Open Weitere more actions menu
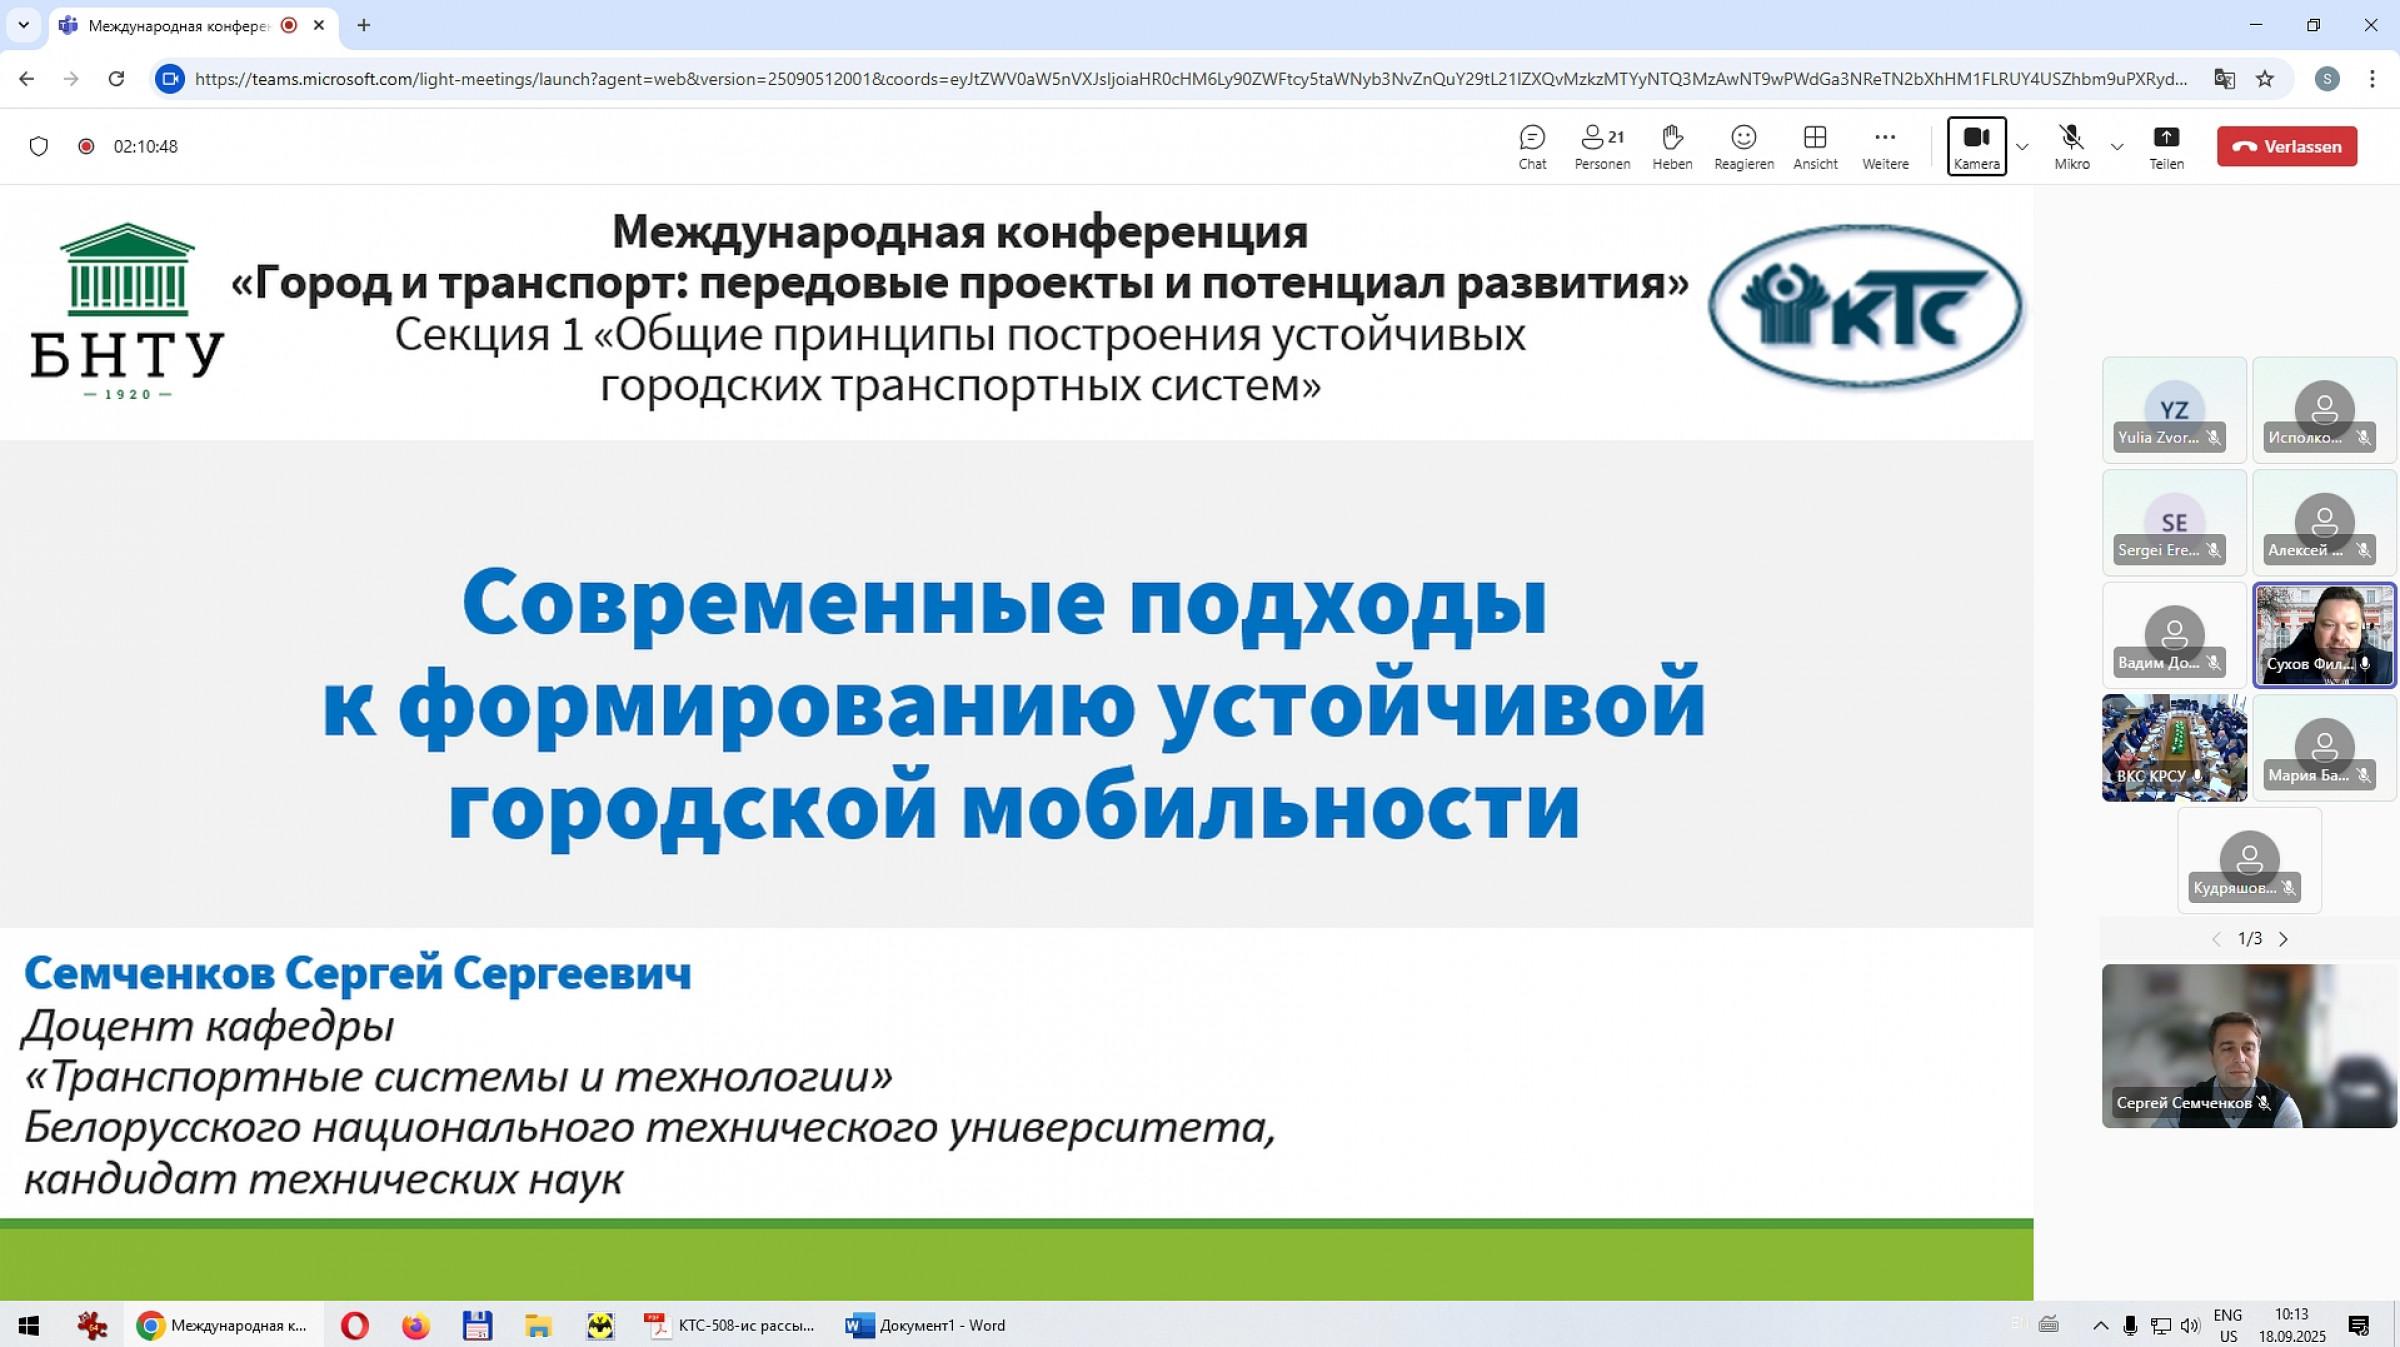2400x1347 pixels. point(1884,146)
